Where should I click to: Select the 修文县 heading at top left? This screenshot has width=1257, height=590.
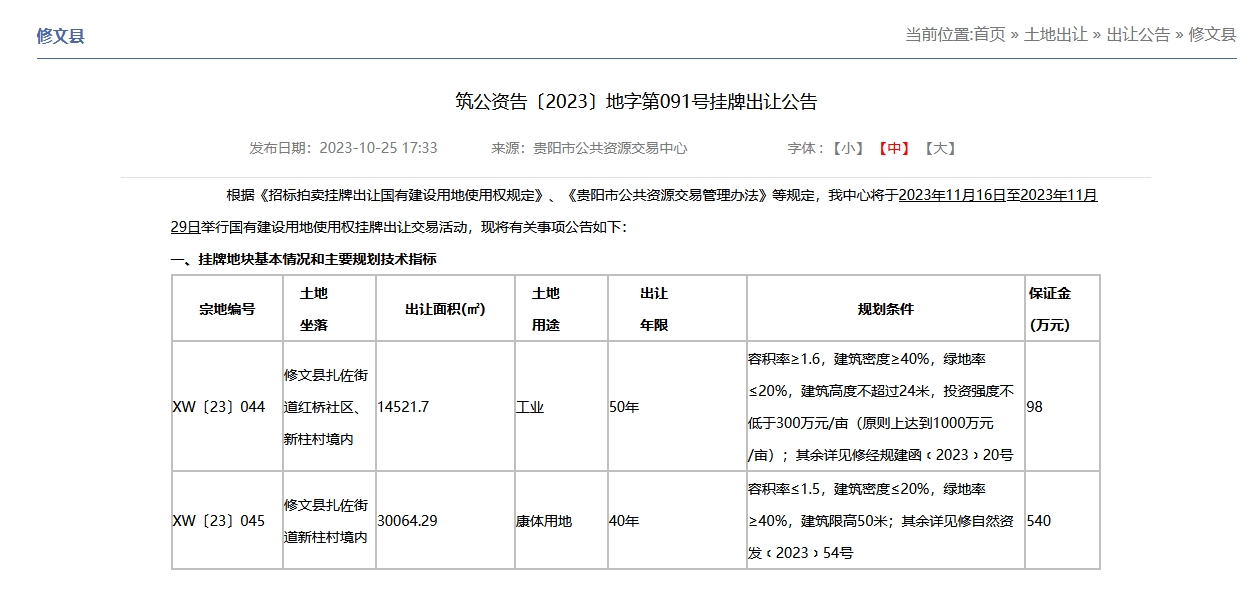pos(61,36)
